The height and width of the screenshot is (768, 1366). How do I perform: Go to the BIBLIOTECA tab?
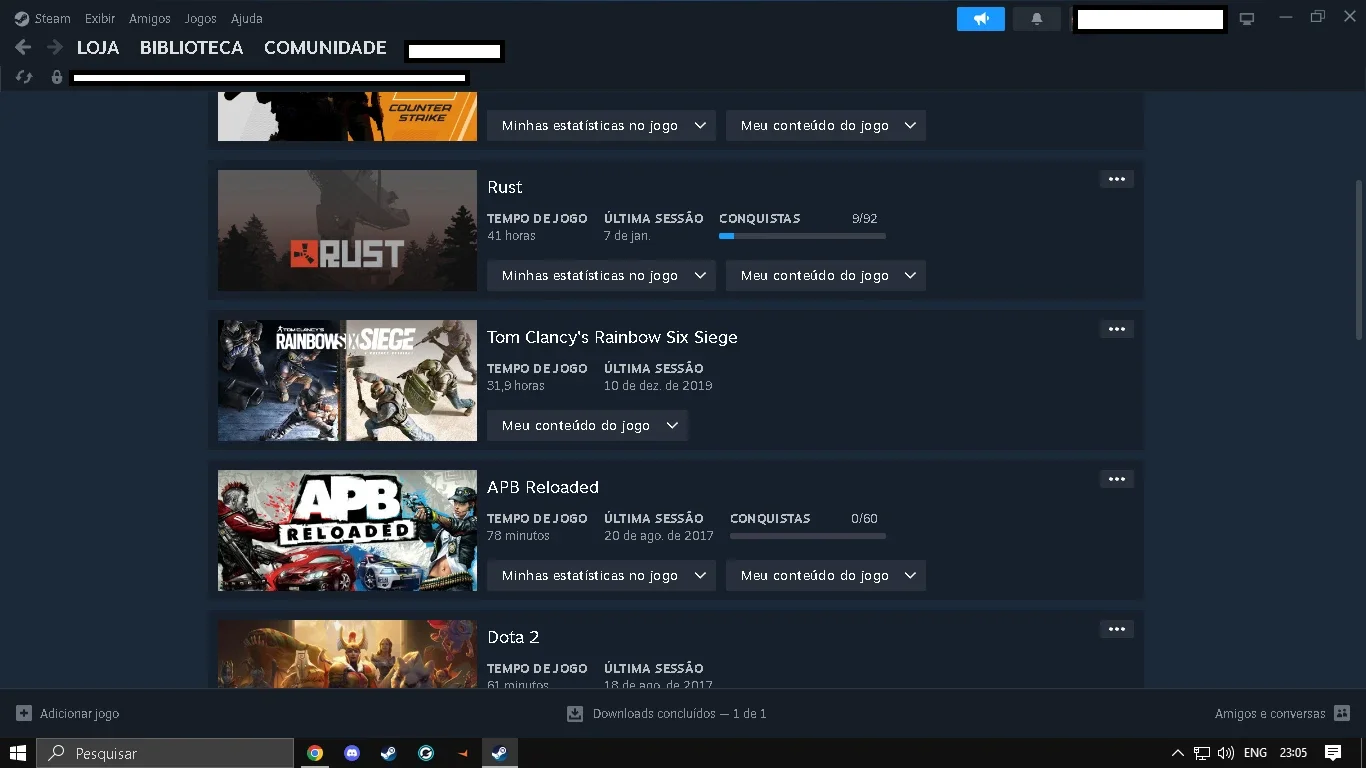coord(191,48)
